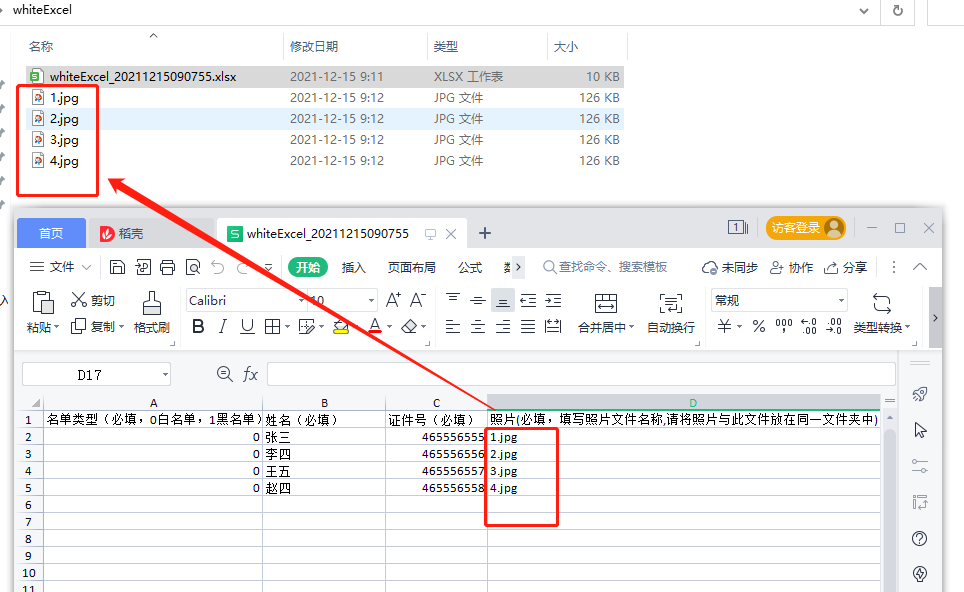Toggle Italic formatting
The width and height of the screenshot is (964, 592).
223,326
